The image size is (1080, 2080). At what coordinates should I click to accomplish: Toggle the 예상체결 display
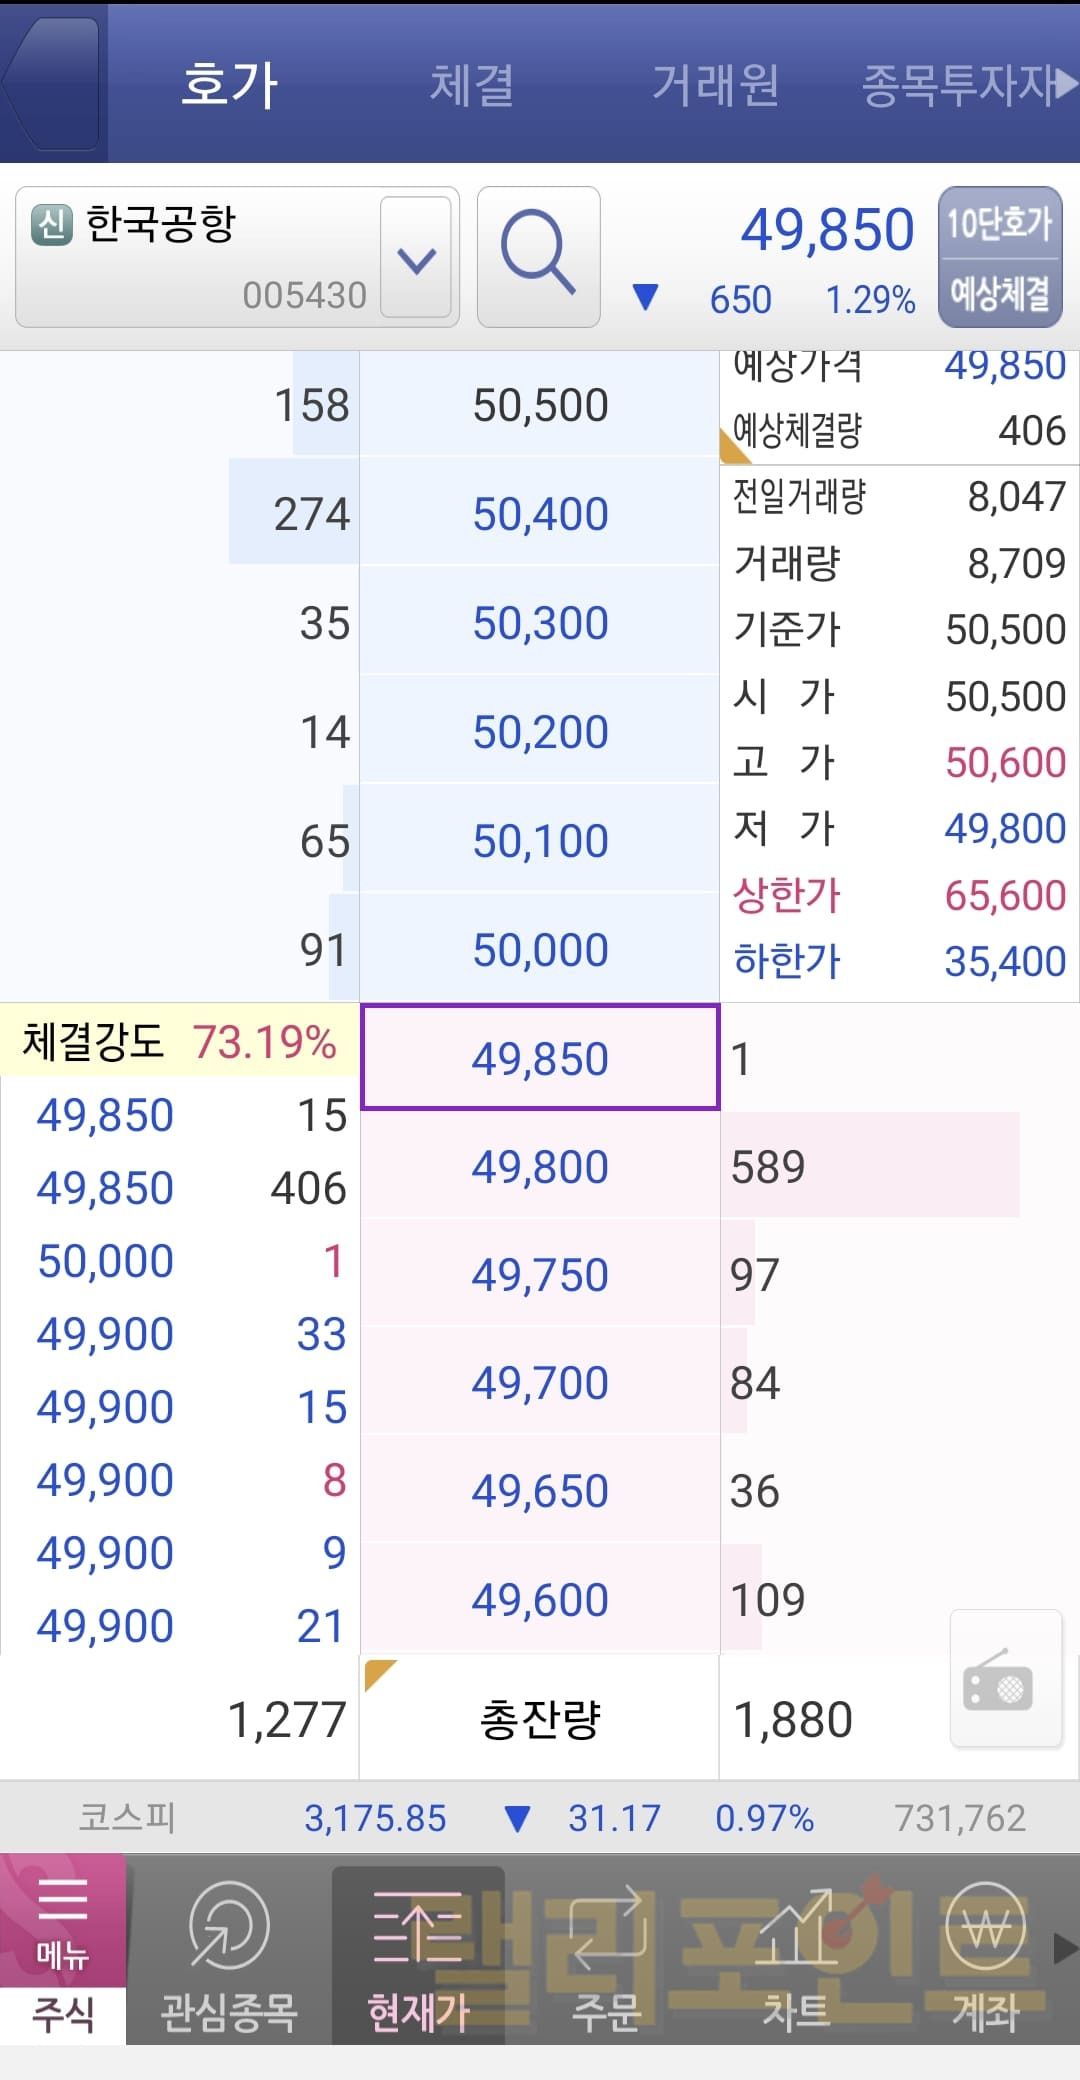point(999,293)
